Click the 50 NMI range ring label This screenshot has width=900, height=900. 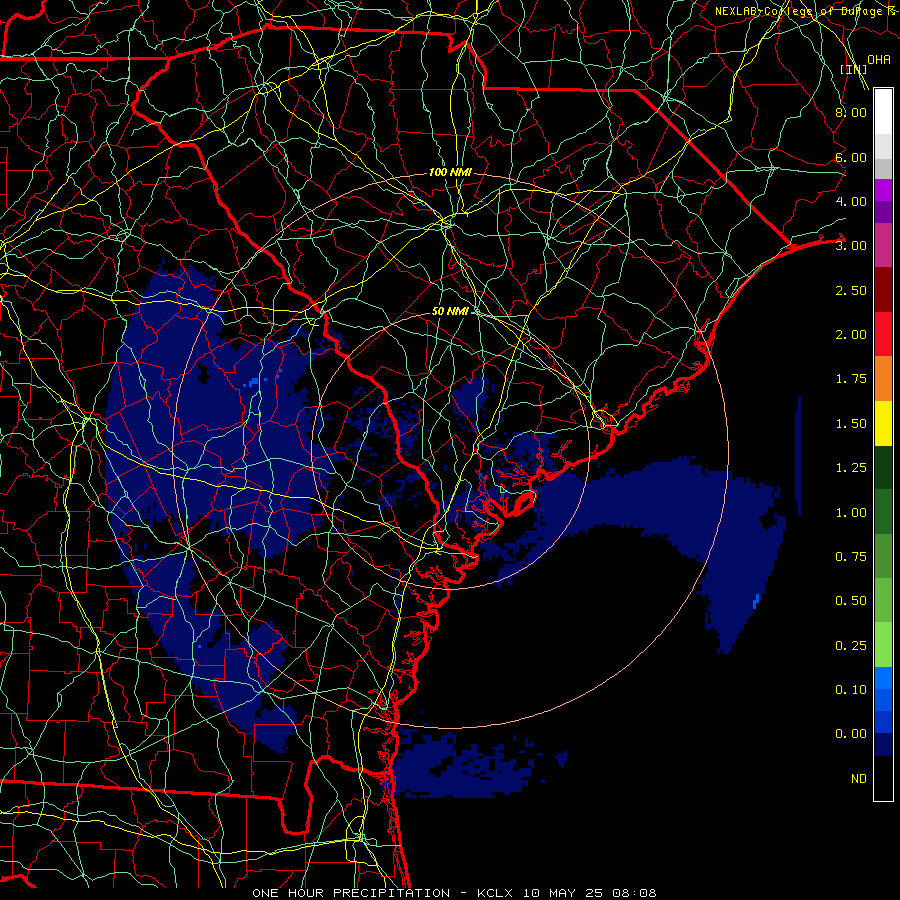coord(451,311)
